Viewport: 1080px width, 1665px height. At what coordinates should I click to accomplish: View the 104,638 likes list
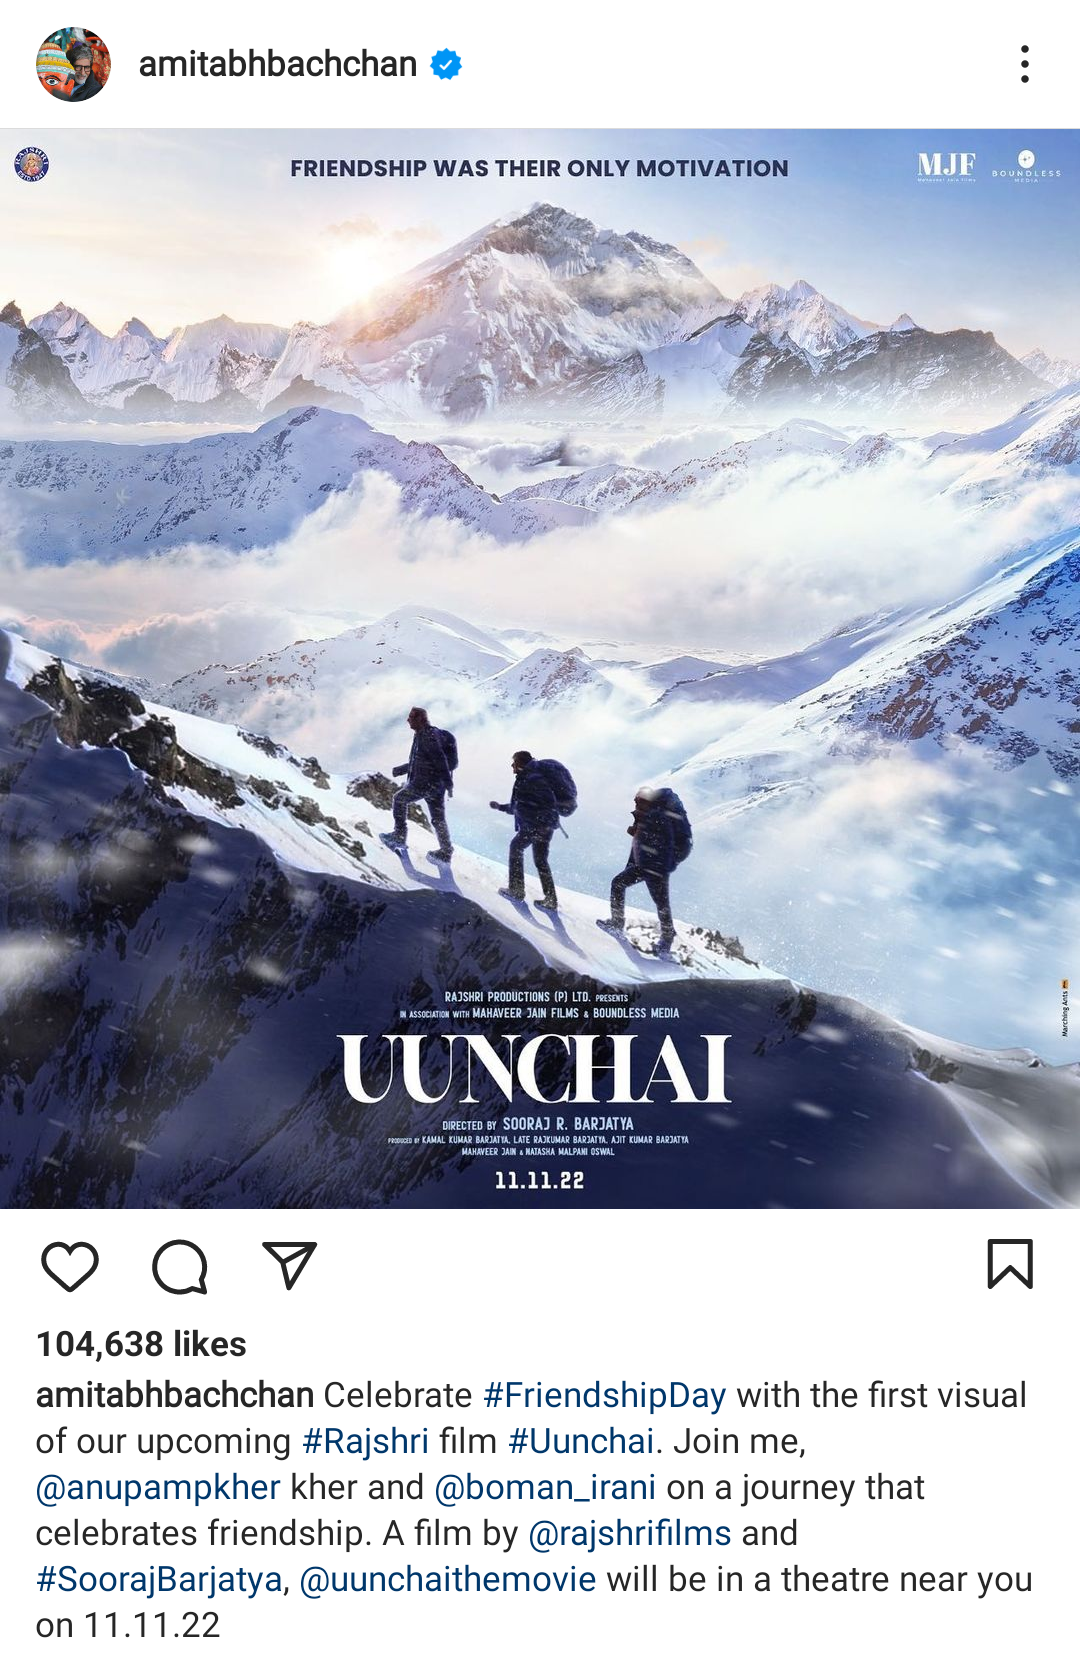(x=141, y=1344)
